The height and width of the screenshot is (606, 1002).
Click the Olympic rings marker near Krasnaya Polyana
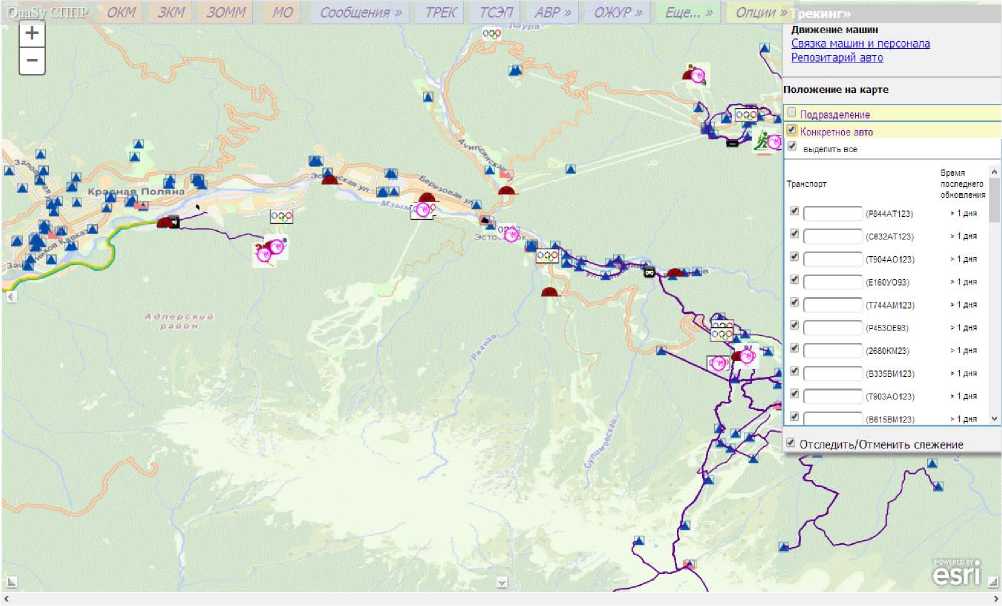coord(282,215)
